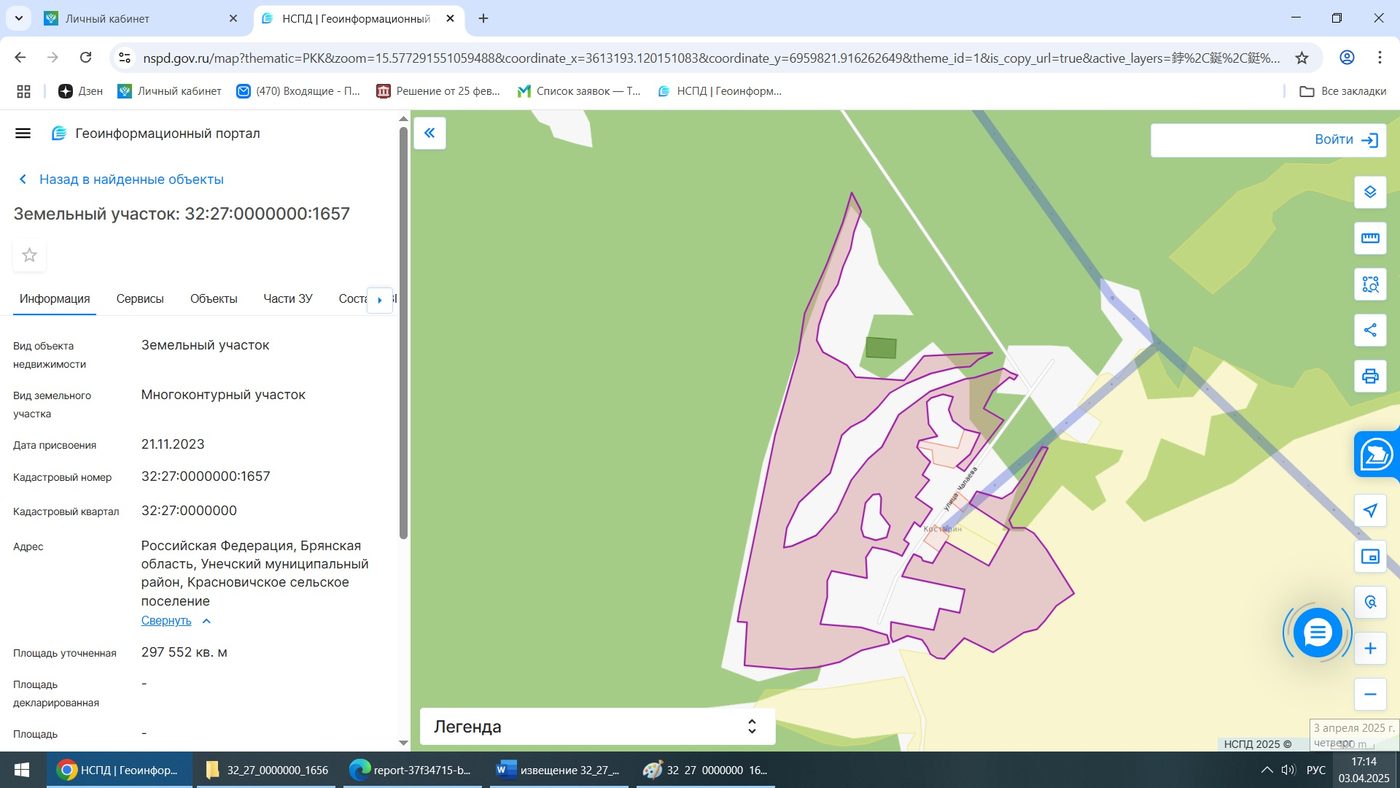Close the Личный кабинет browser tab
This screenshot has width=1400, height=788.
click(234, 18)
